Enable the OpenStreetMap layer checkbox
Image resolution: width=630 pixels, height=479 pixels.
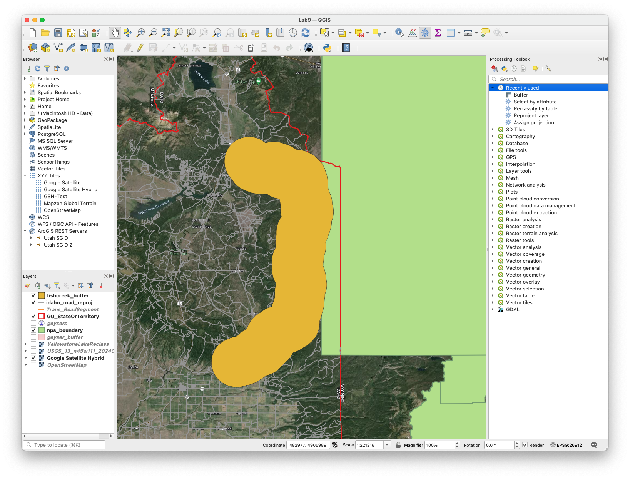[x=33, y=365]
